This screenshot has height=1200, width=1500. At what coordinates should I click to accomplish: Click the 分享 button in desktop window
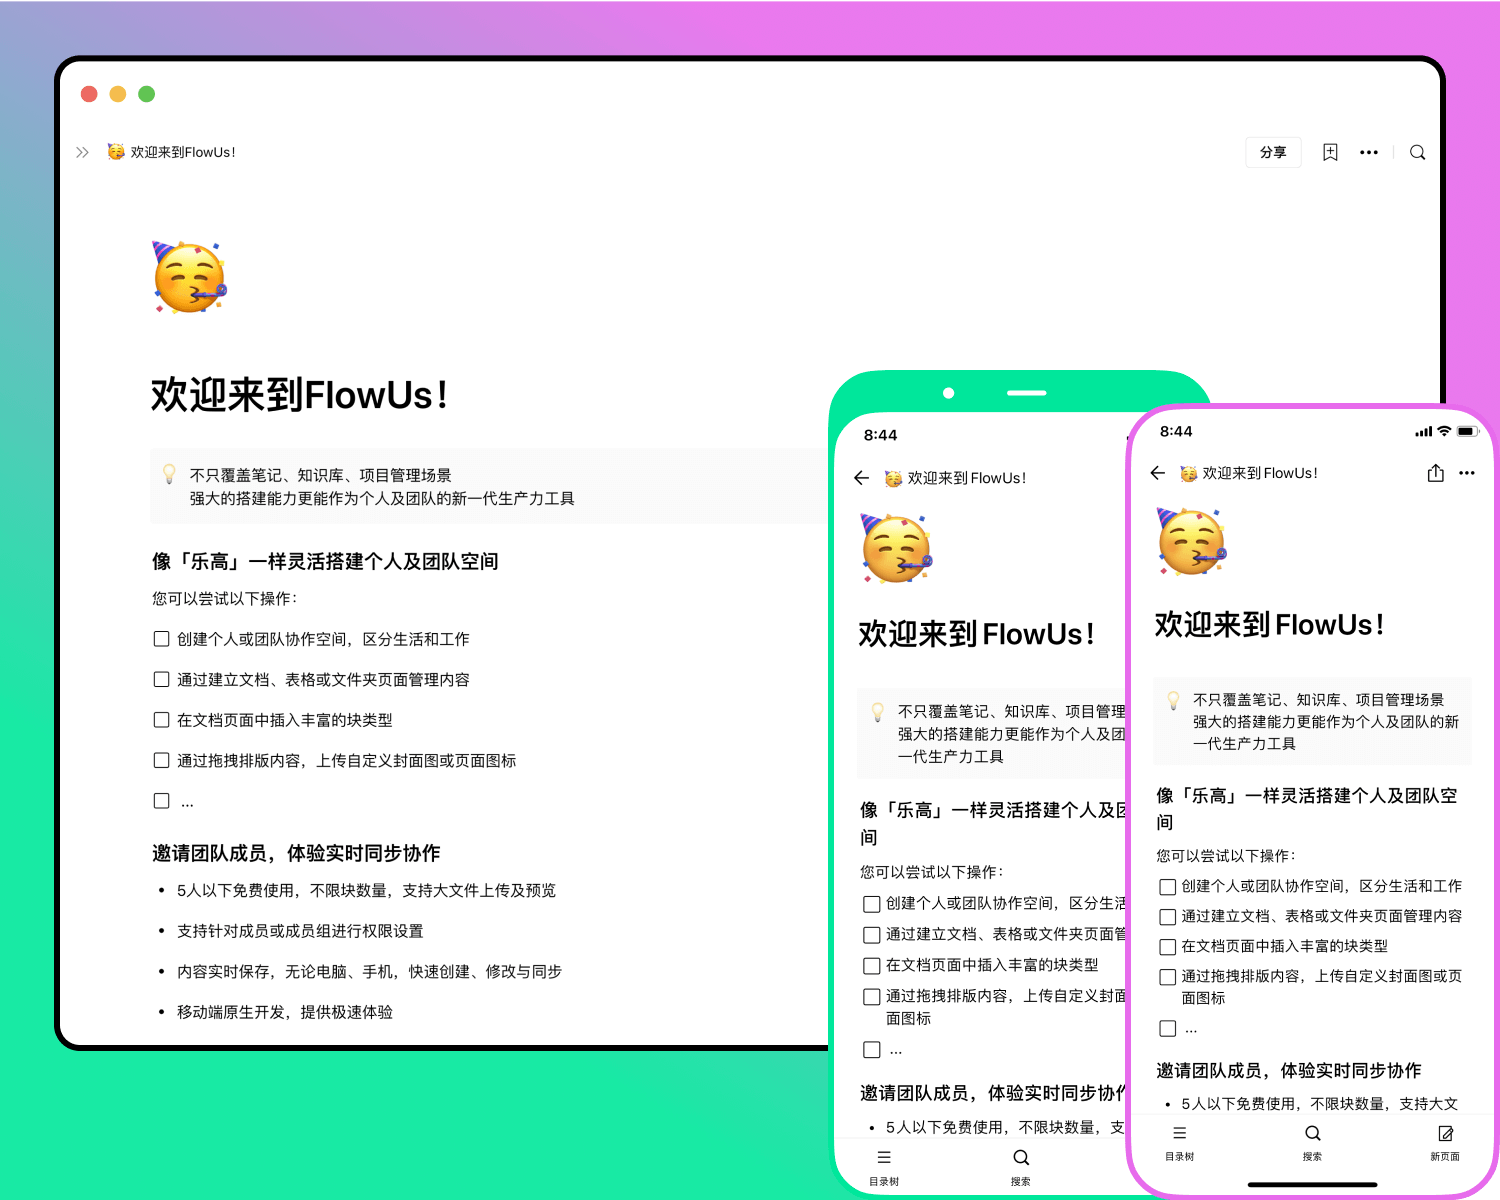click(1273, 152)
